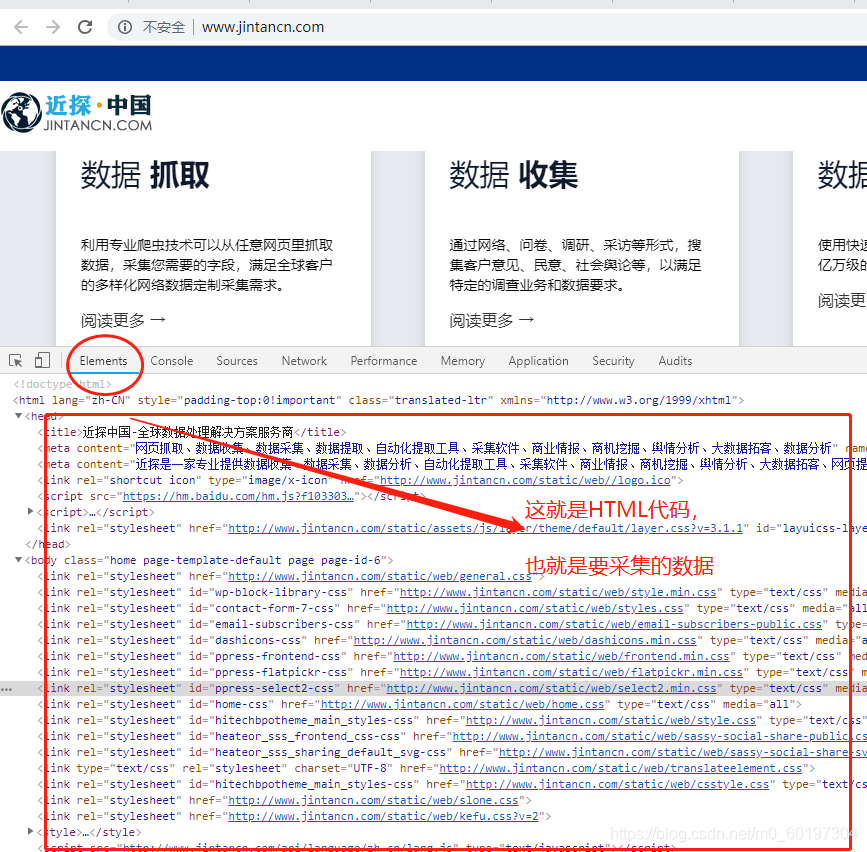Click the three-dot menu beside highlighted row
The width and height of the screenshot is (867, 852).
(6, 689)
